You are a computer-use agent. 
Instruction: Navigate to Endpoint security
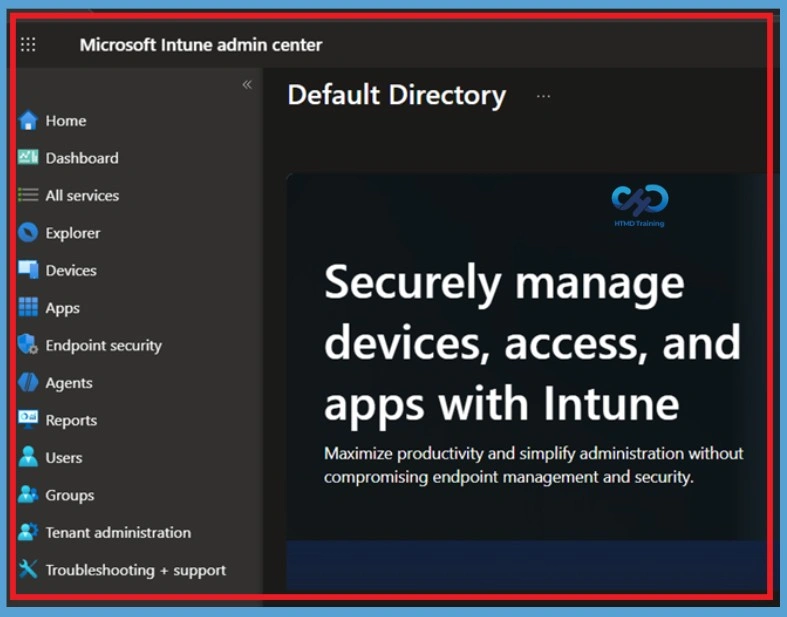[103, 345]
